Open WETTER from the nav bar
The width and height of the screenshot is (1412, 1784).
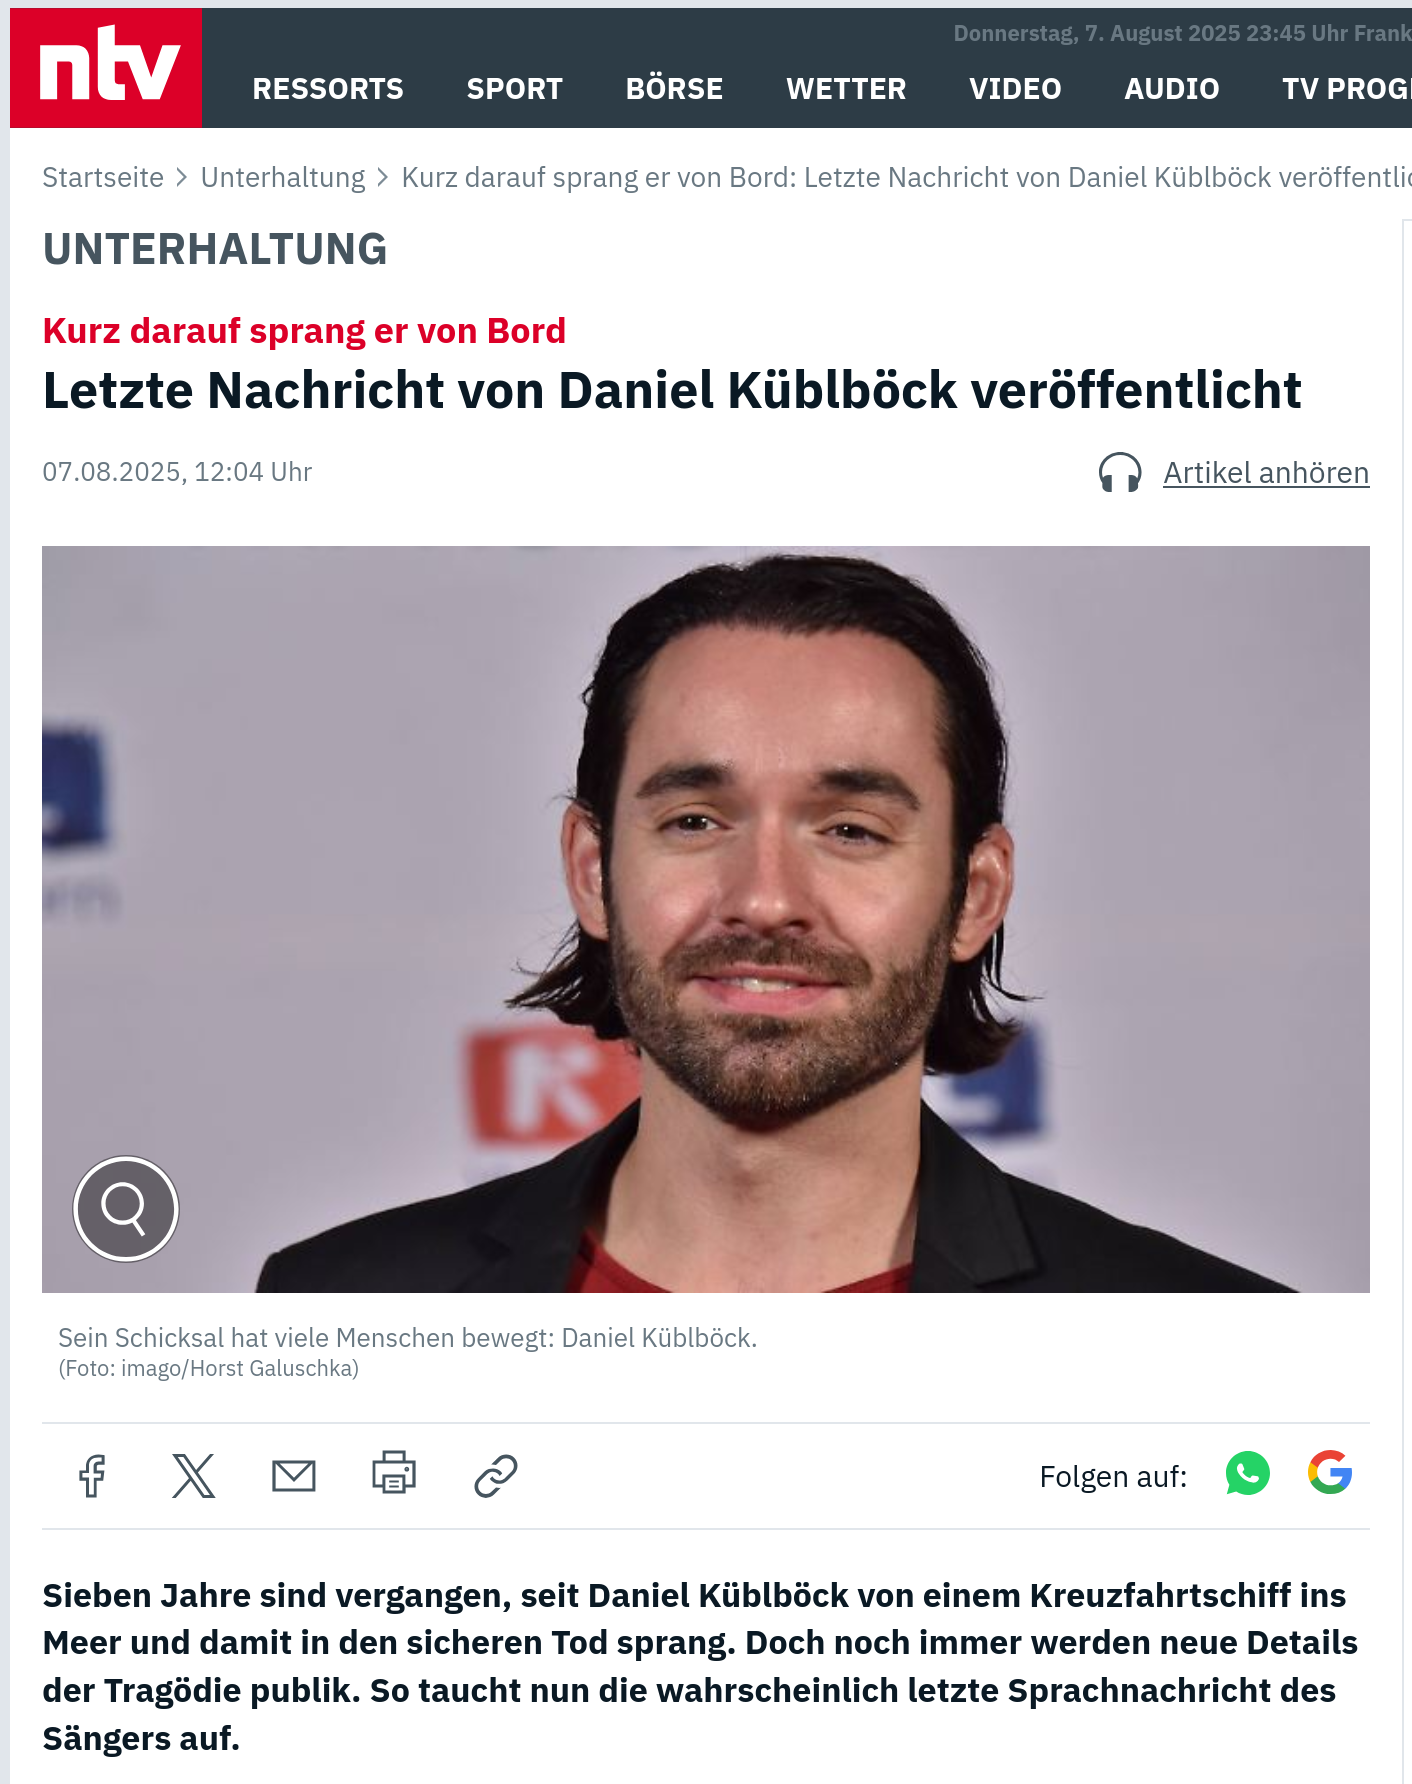[846, 89]
